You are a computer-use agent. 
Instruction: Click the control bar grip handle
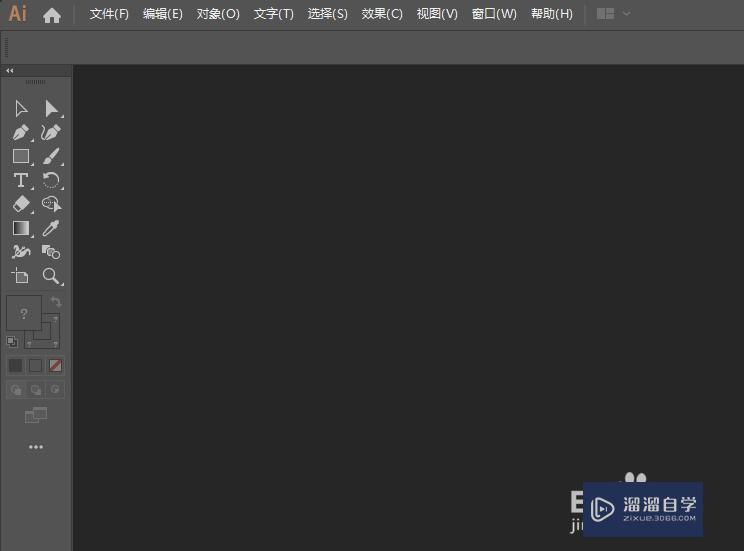tap(6, 47)
